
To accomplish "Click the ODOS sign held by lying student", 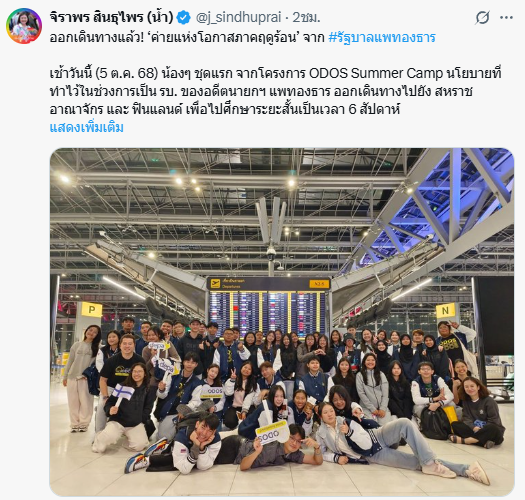I will (x=272, y=433).
